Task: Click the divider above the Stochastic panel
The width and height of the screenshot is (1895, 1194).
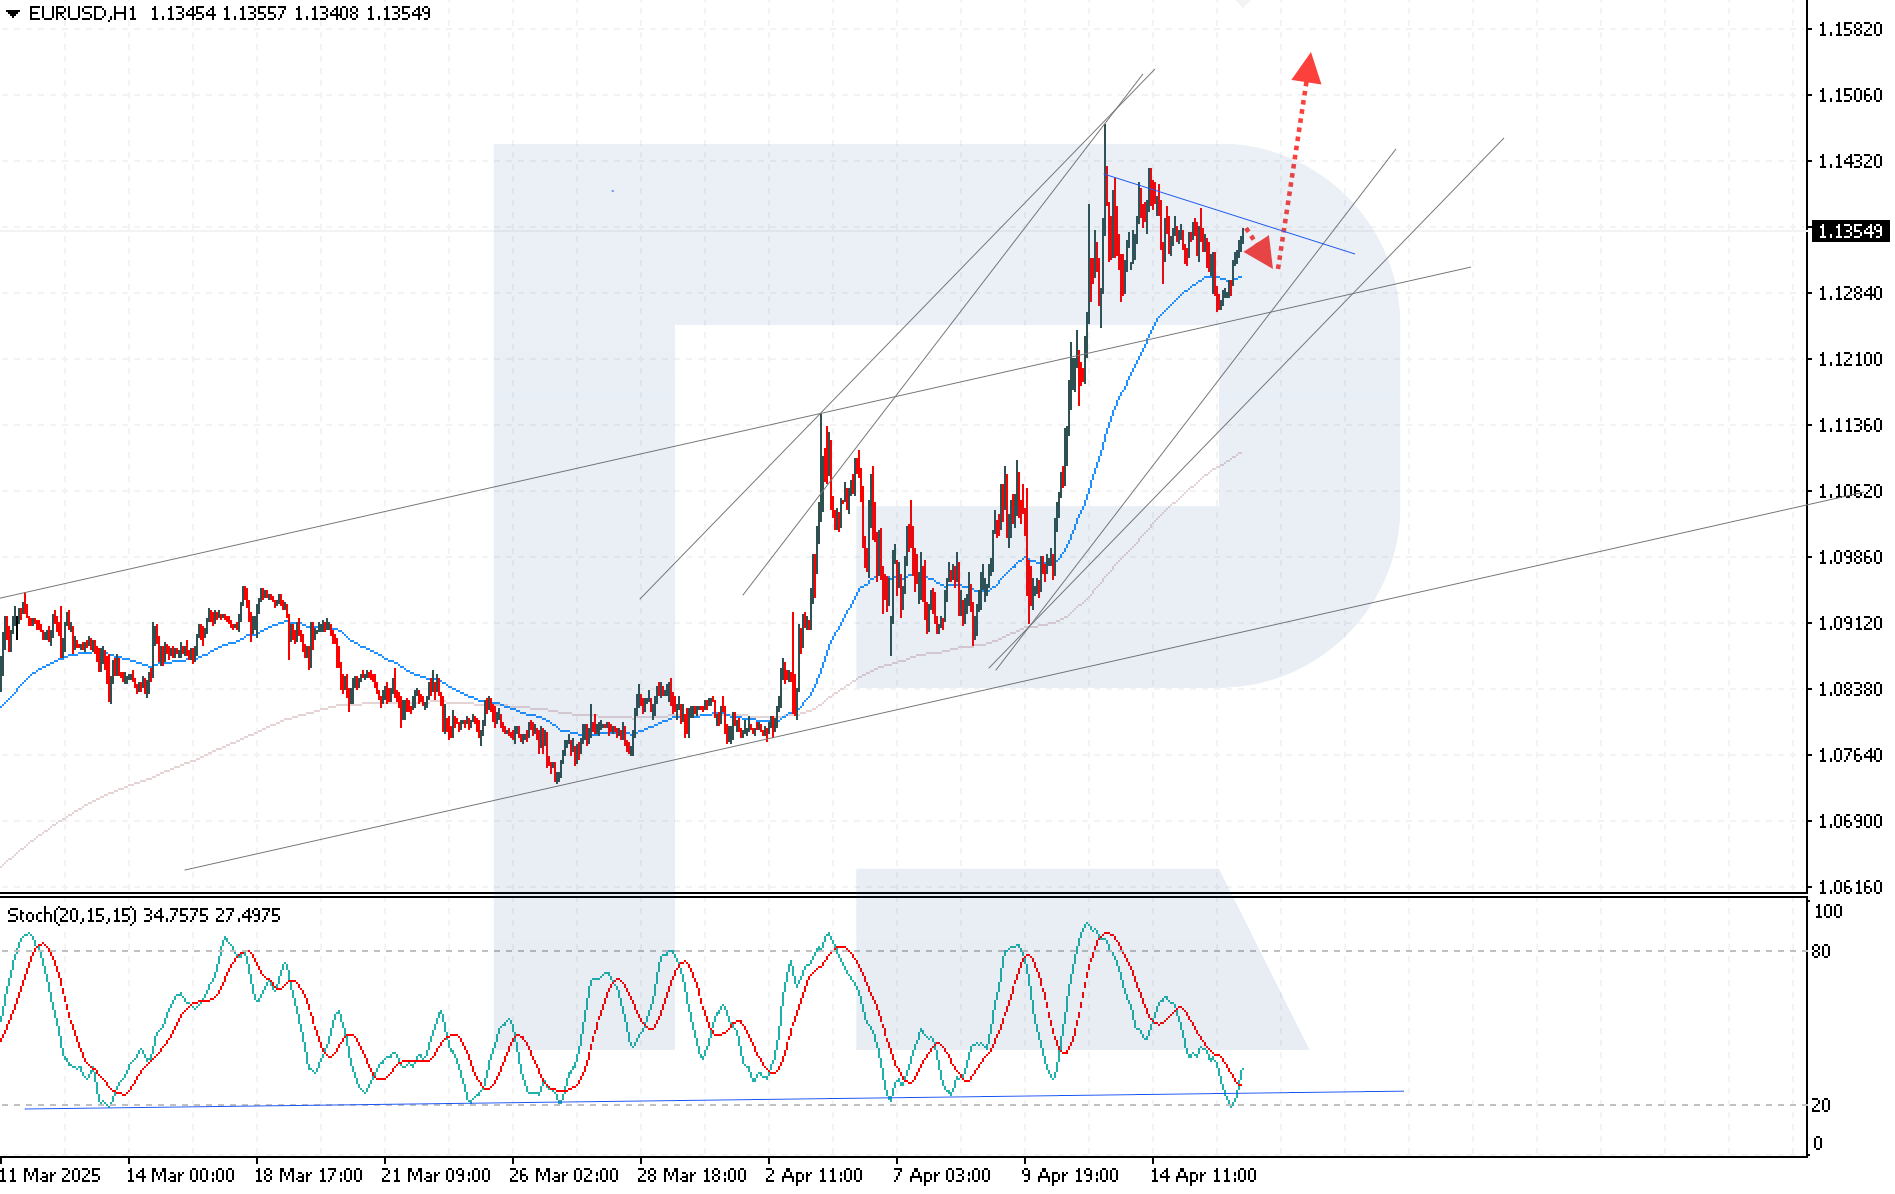Action: 900,894
